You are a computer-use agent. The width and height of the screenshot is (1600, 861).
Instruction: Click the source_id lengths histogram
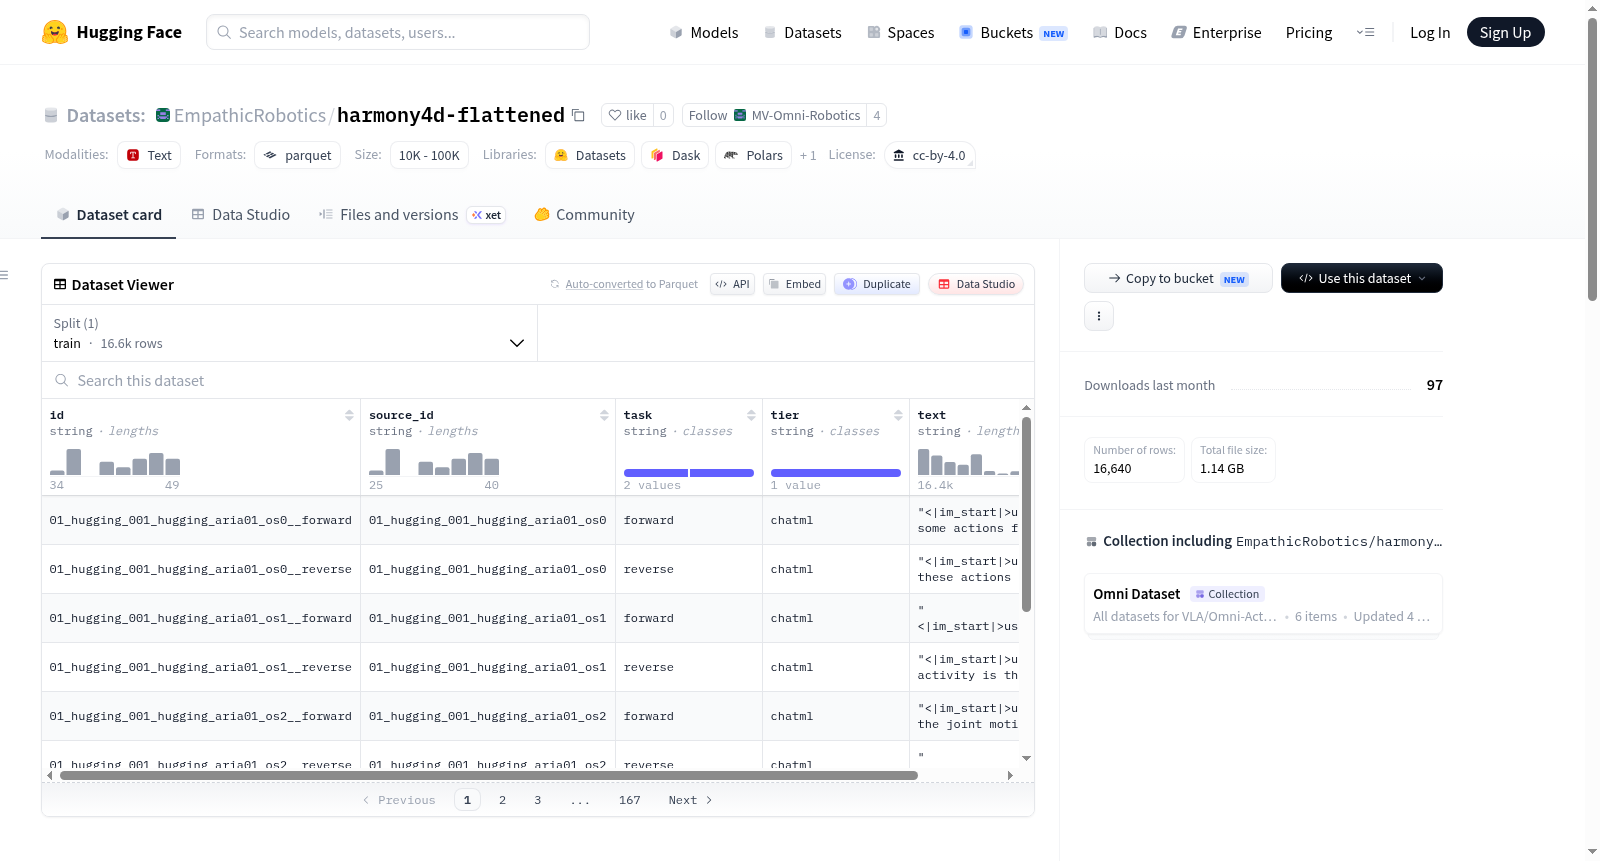[434, 462]
